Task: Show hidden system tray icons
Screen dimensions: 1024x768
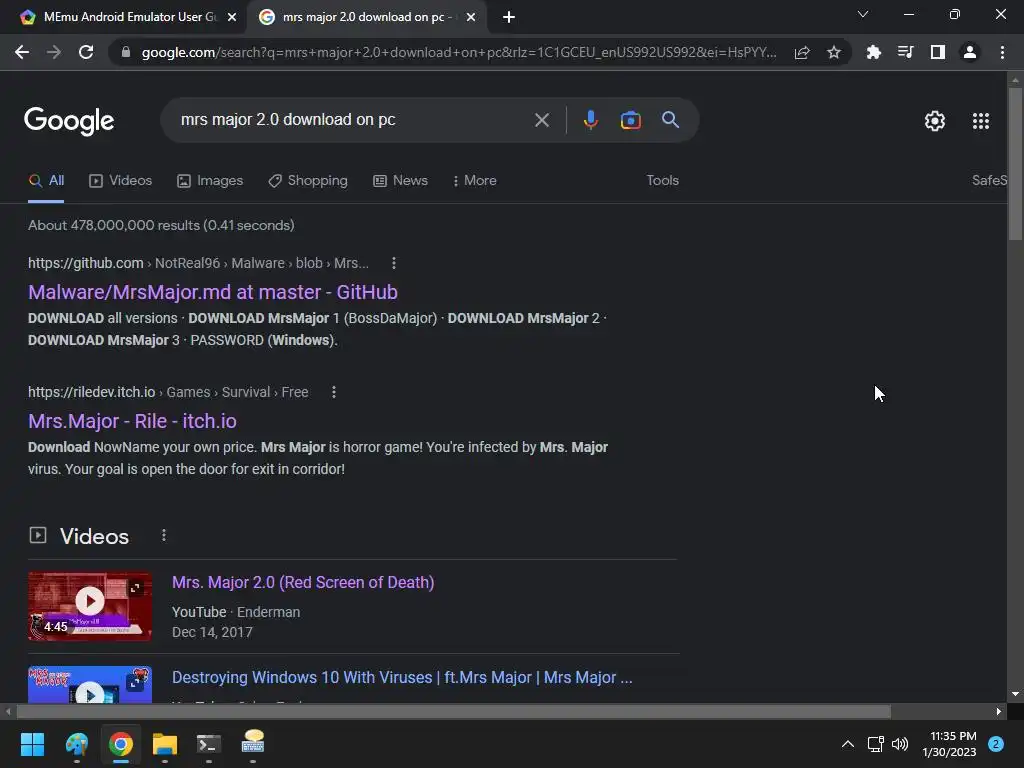Action: [848, 744]
